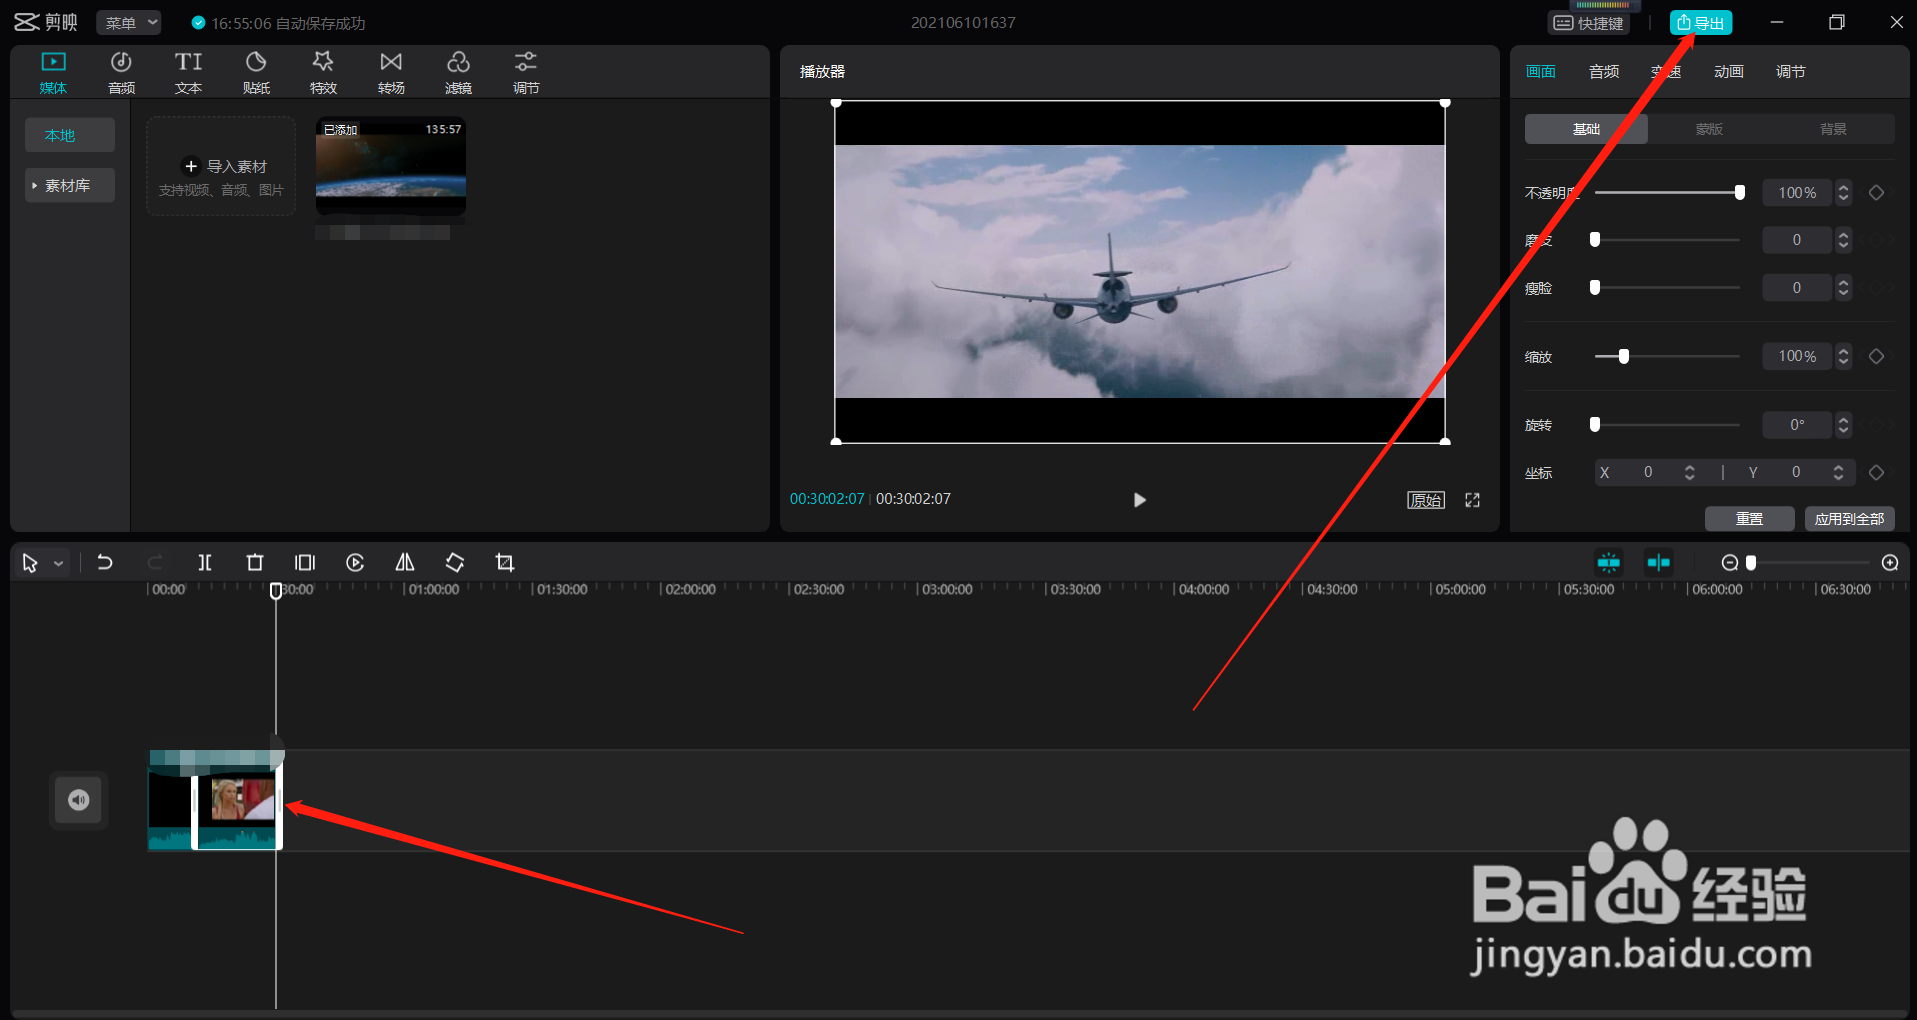Switch to 动画 animation tab
This screenshot has height=1020, width=1917.
[x=1729, y=72]
